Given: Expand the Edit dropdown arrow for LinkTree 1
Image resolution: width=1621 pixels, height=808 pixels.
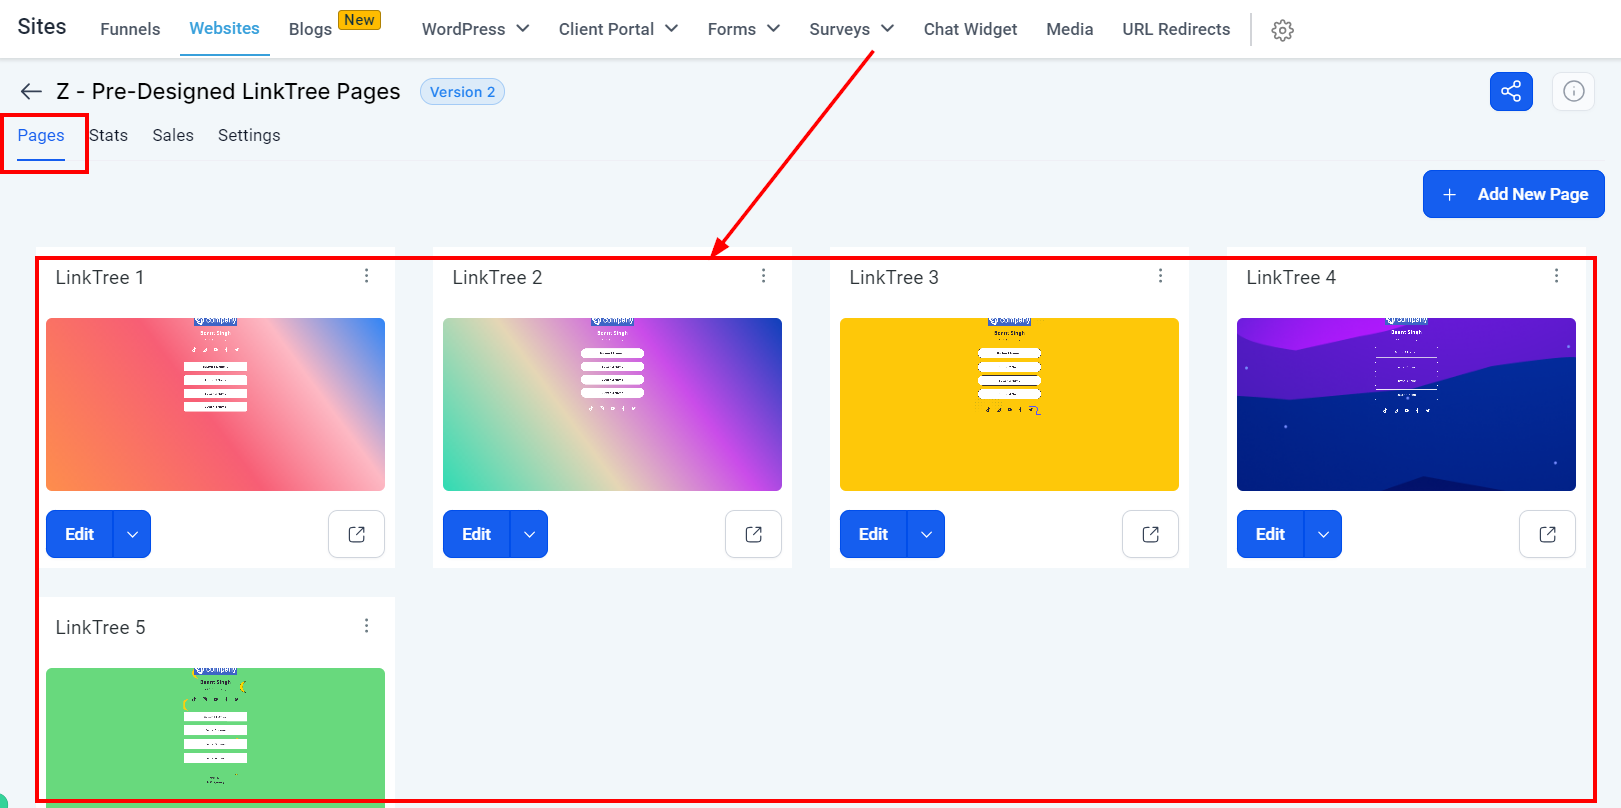Looking at the screenshot, I should pos(132,534).
